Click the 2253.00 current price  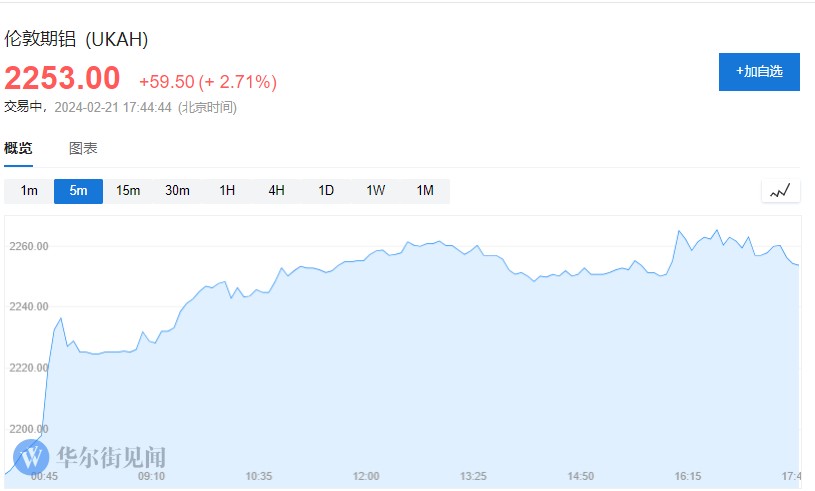click(x=62, y=78)
